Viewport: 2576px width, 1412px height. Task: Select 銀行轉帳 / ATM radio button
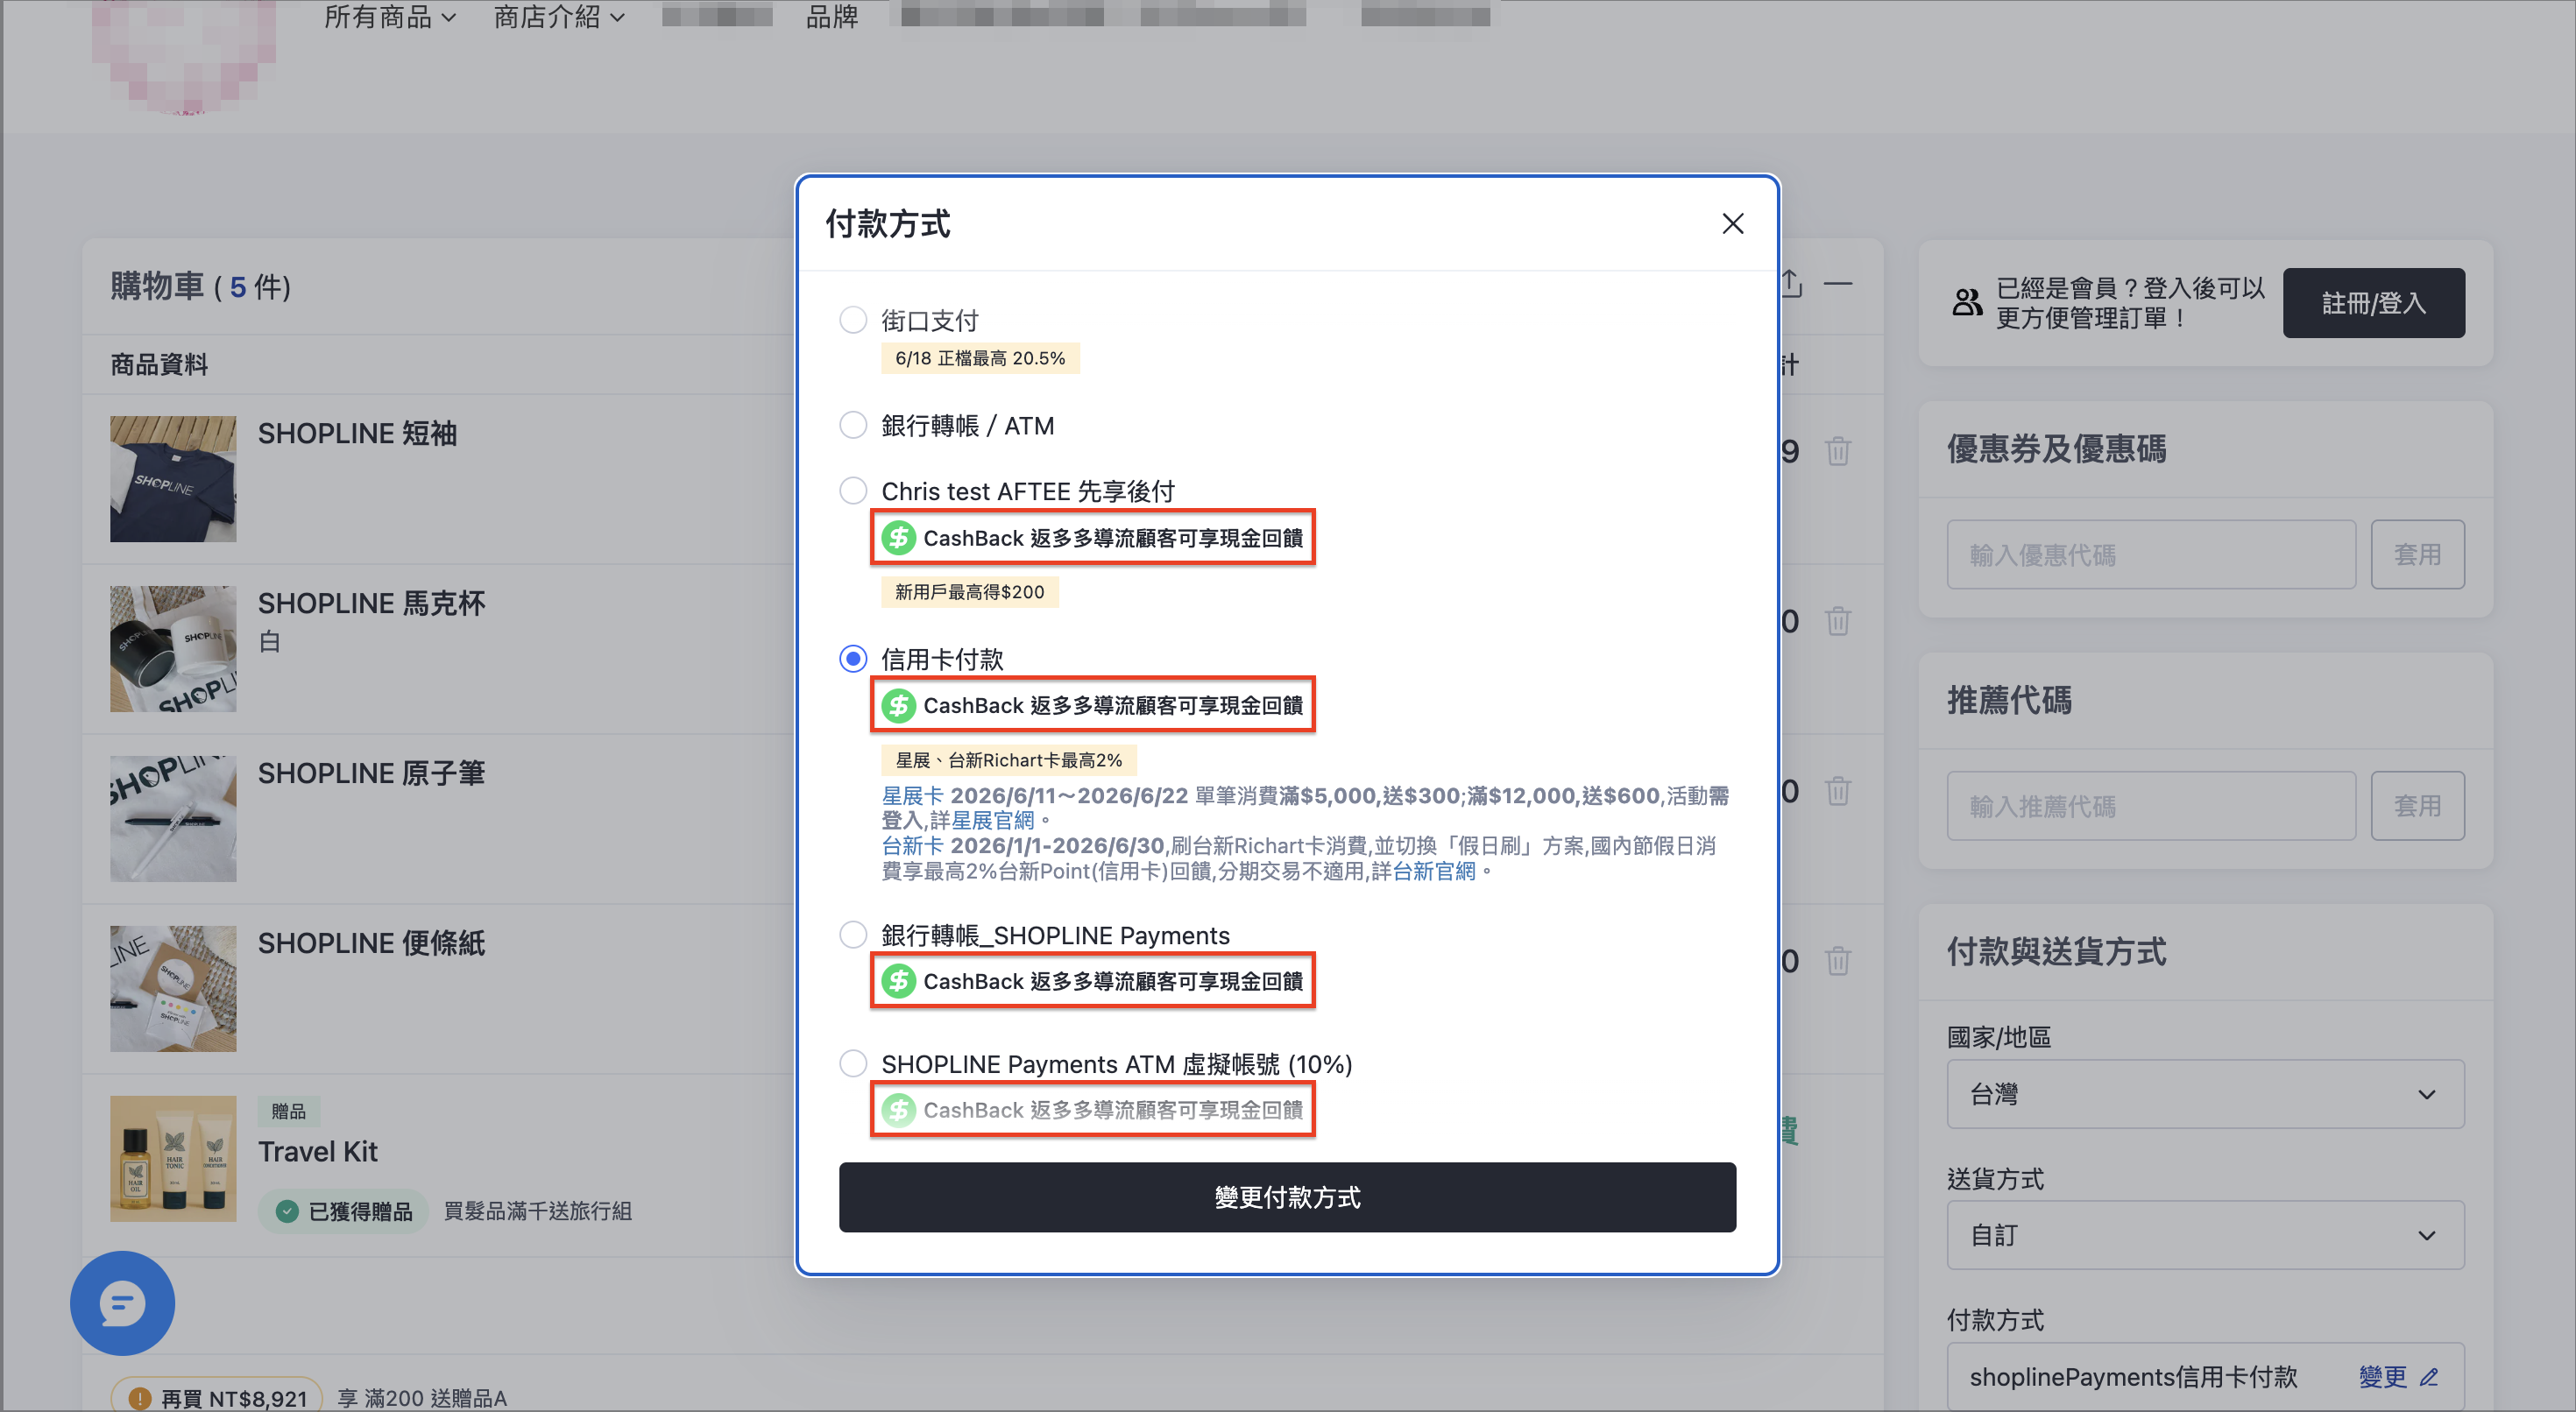[x=852, y=425]
